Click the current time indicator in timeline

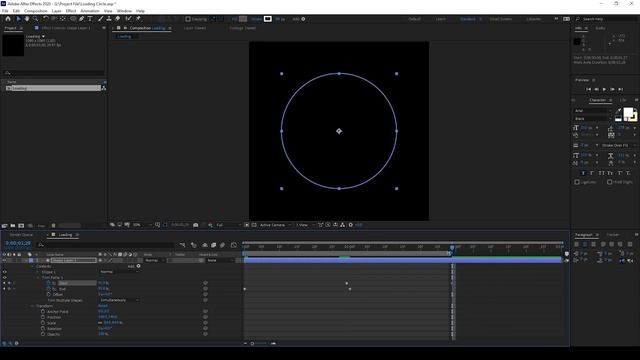(x=452, y=247)
